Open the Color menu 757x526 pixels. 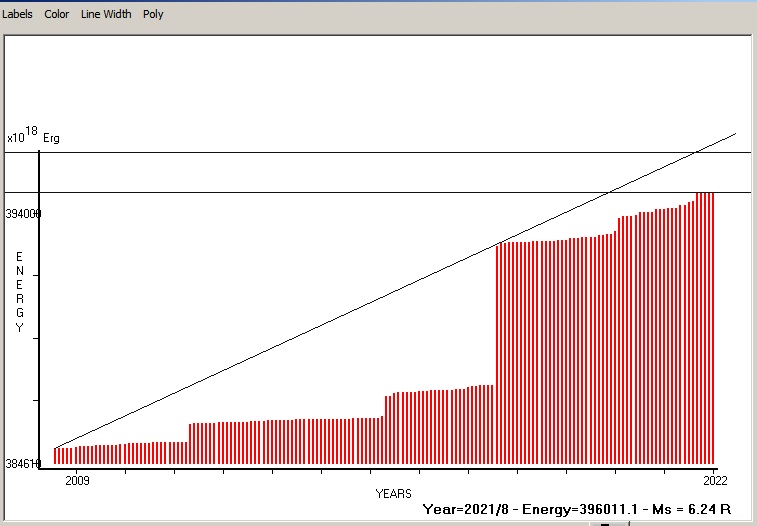point(56,14)
